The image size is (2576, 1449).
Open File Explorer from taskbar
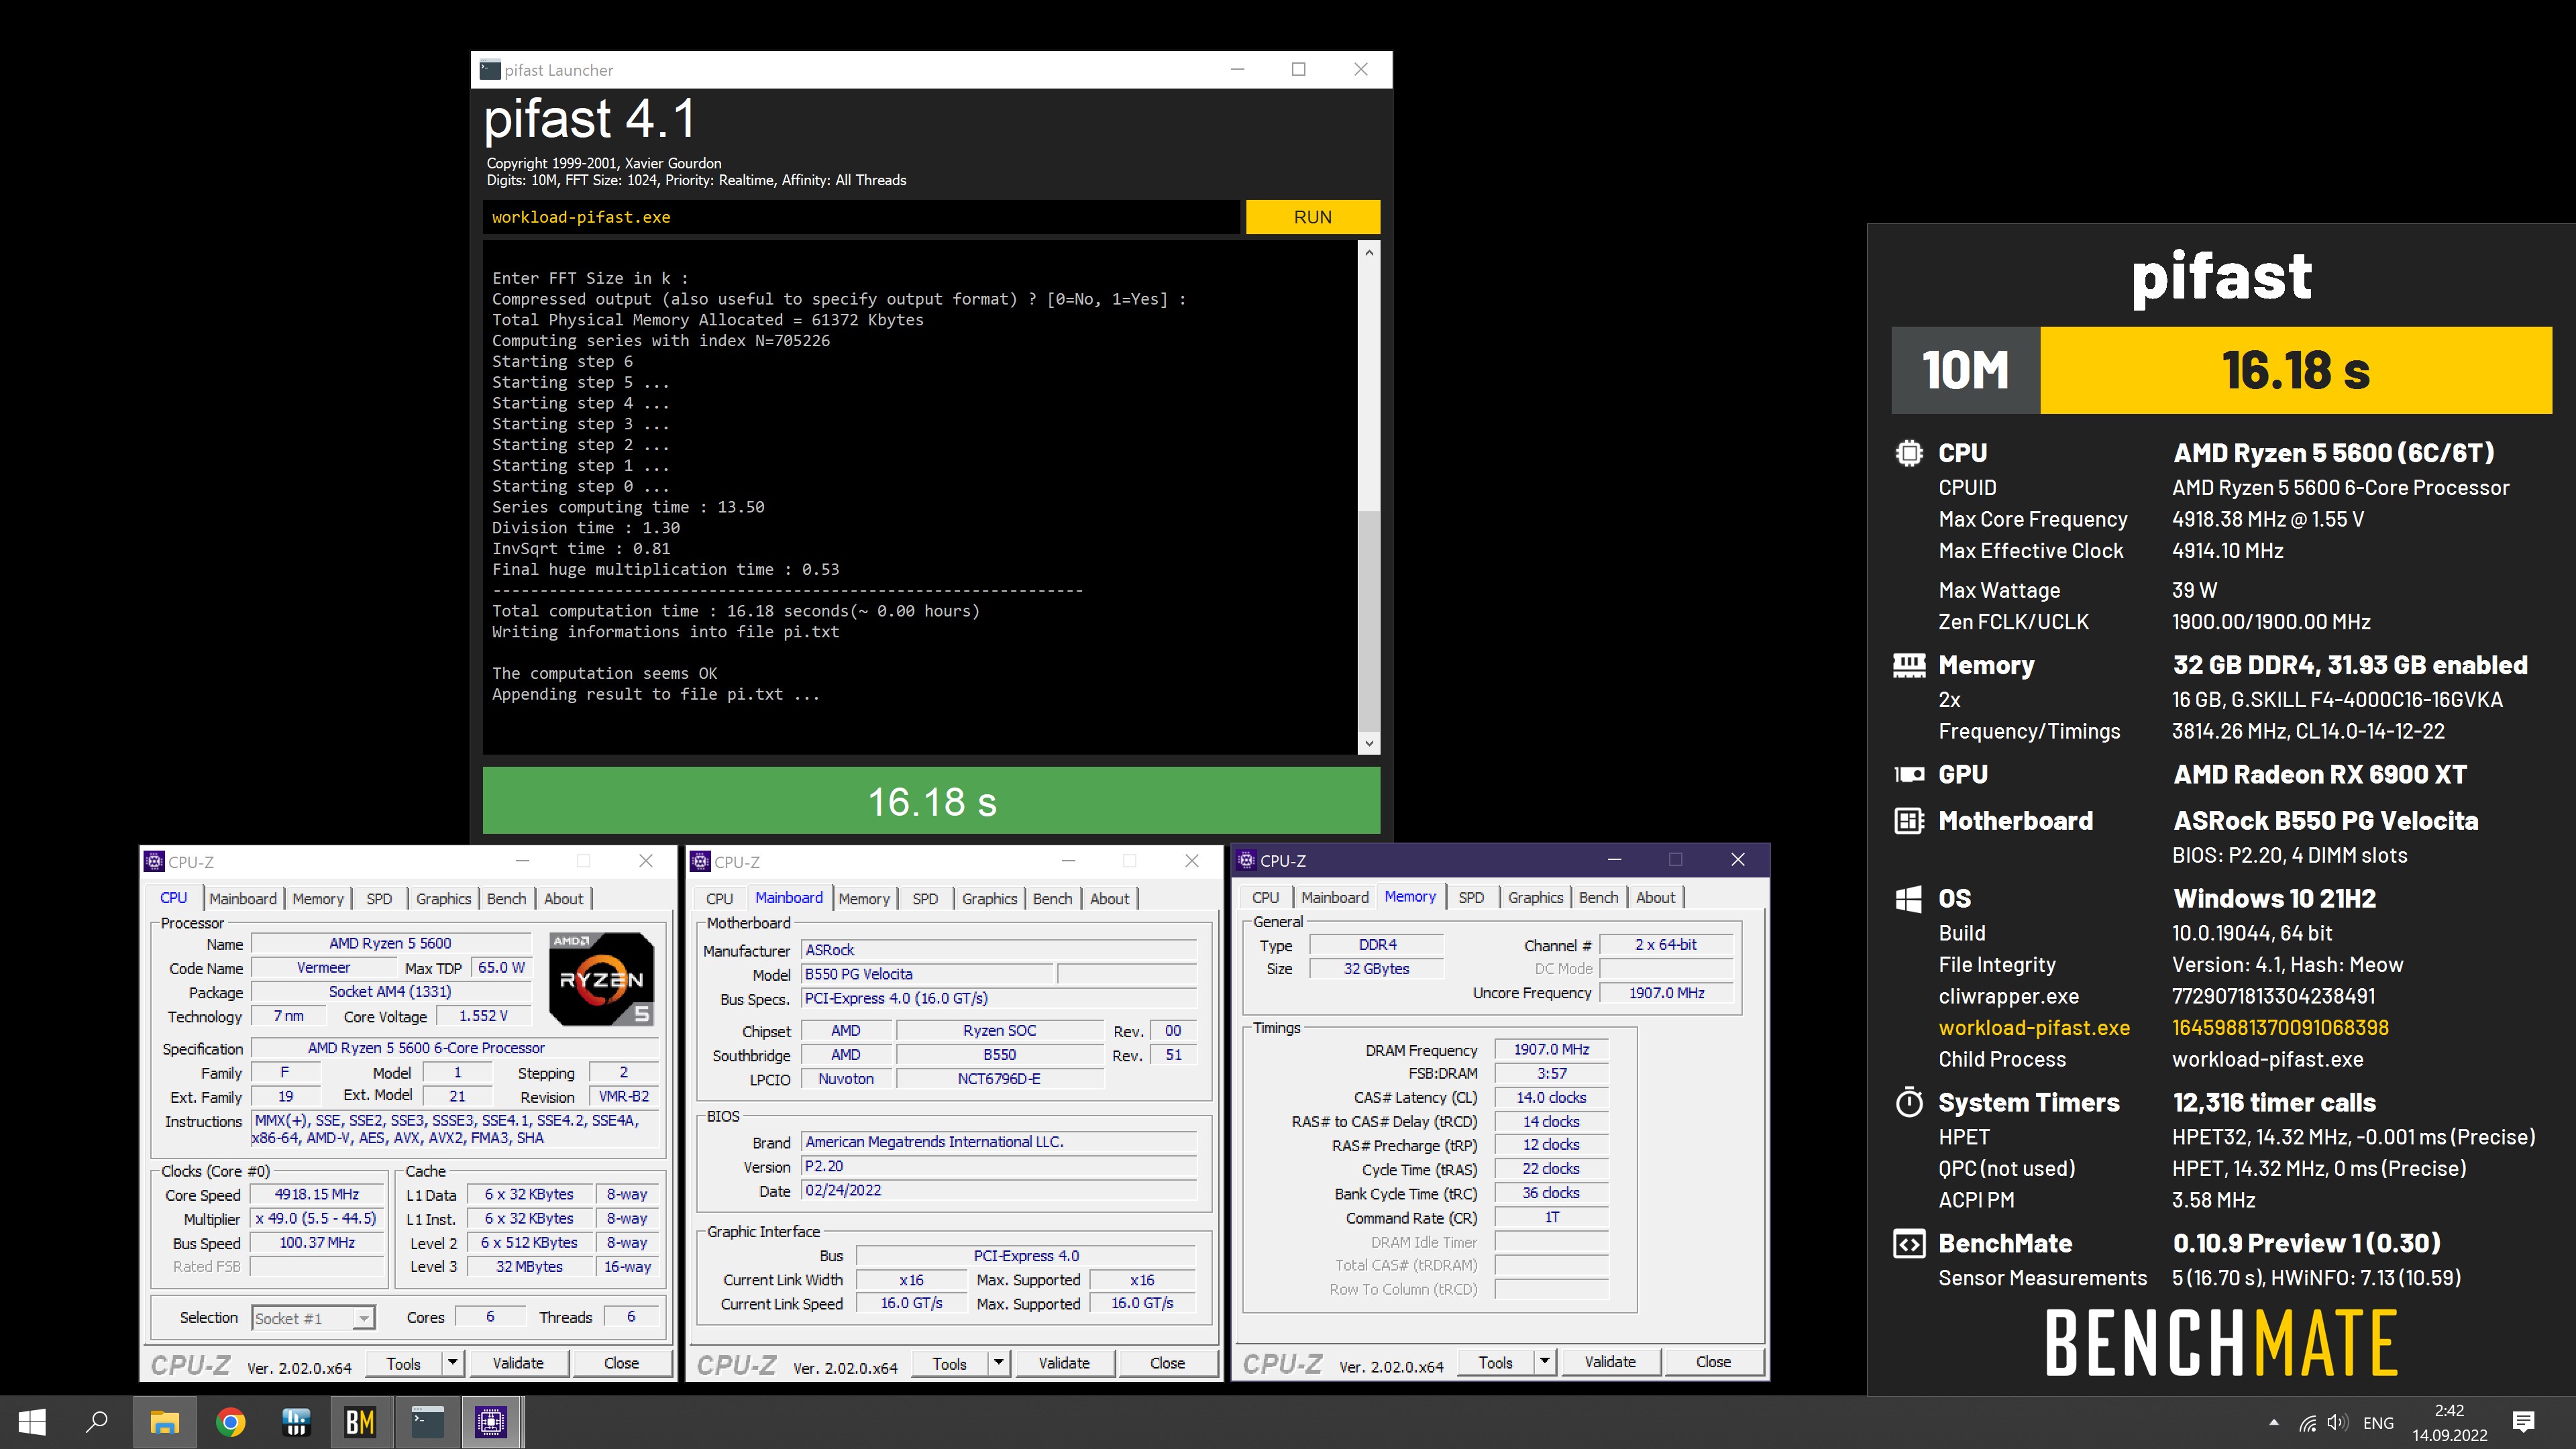tap(165, 1421)
